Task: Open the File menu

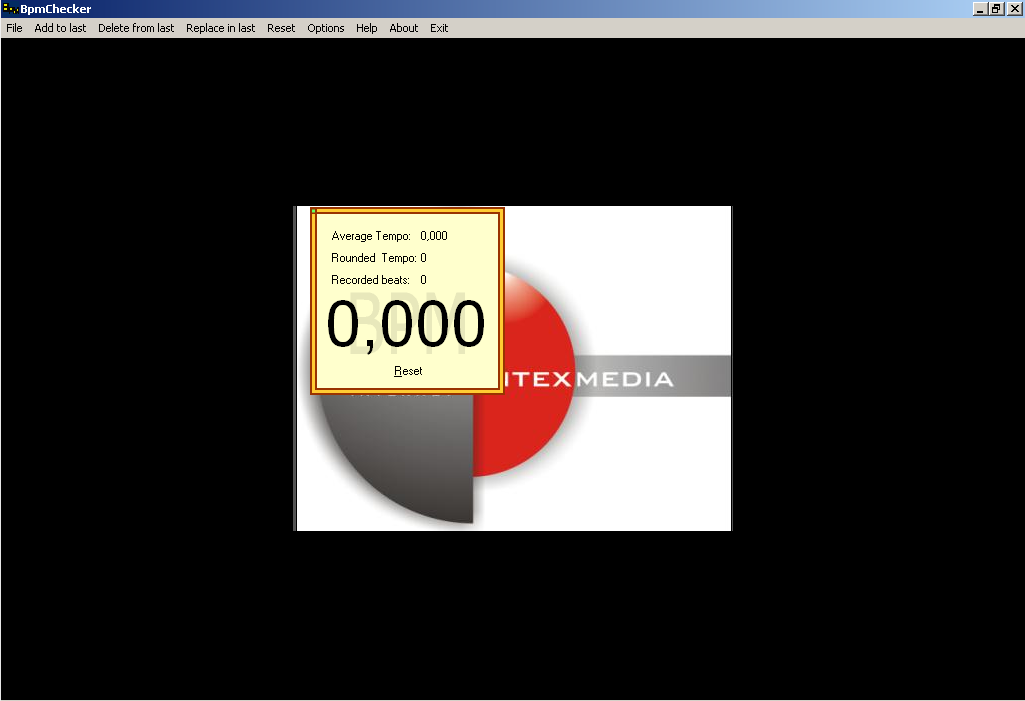Action: click(14, 28)
